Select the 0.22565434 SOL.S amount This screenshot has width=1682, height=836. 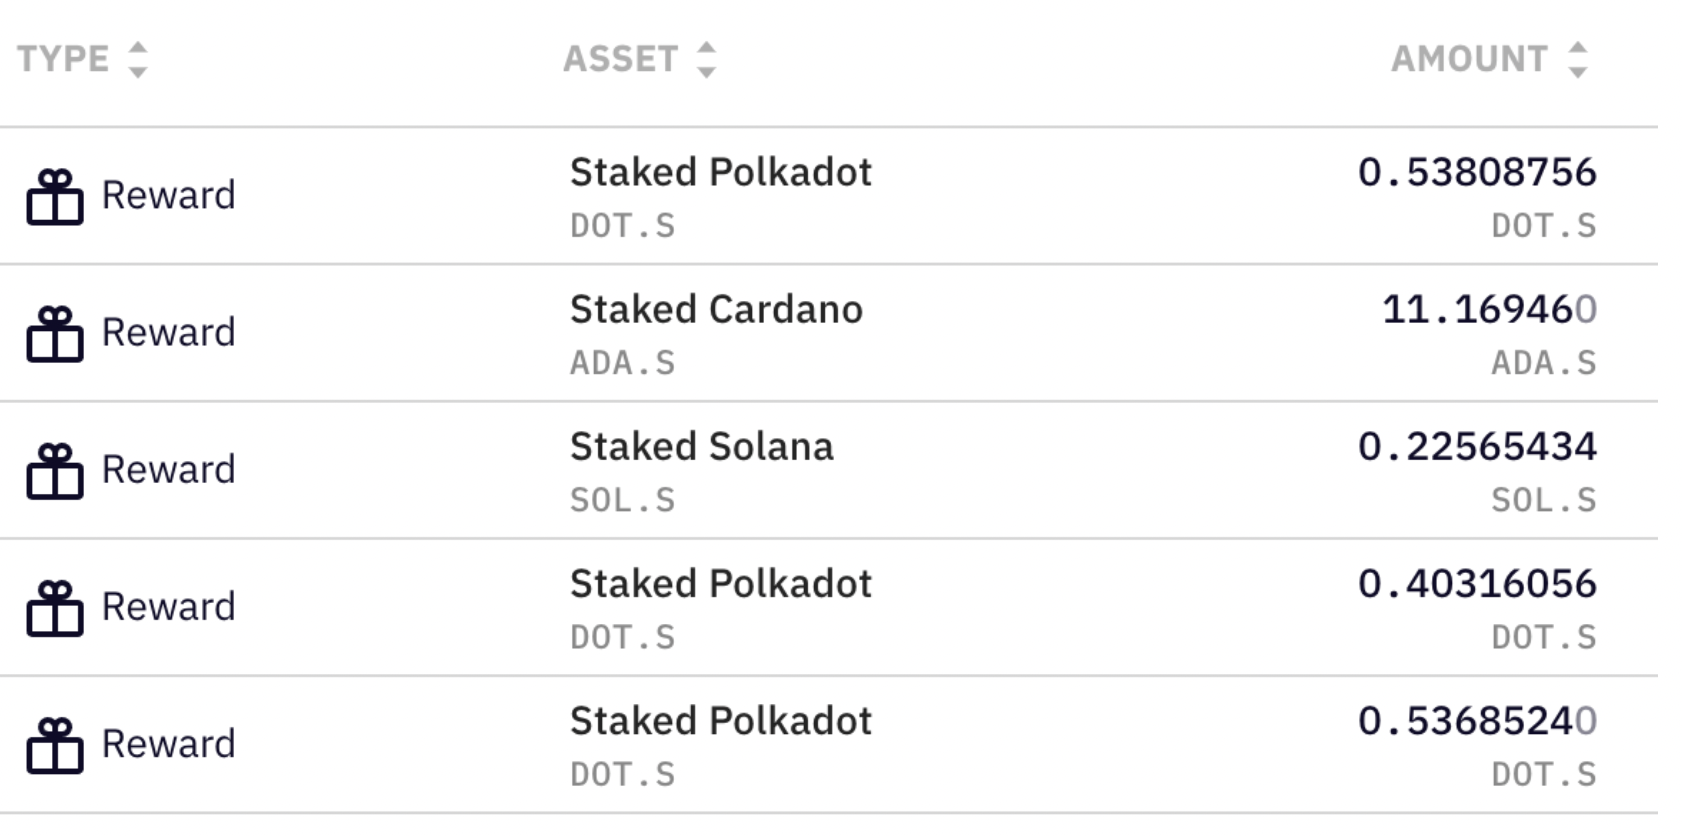(x=1477, y=447)
